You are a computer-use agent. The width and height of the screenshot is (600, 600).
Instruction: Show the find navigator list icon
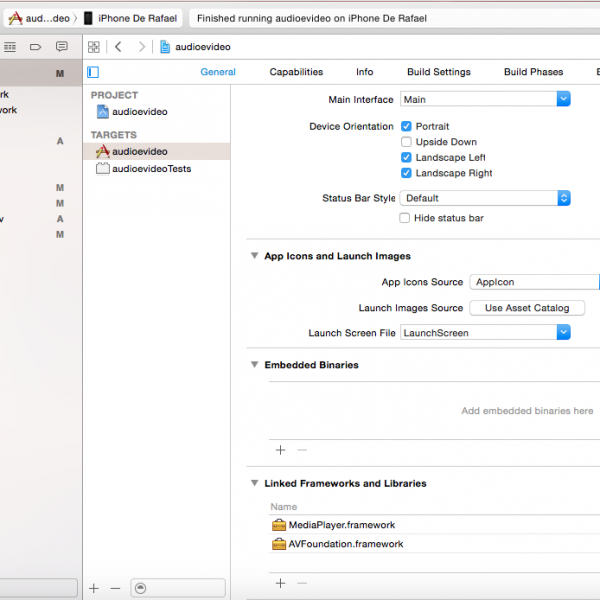coord(10,47)
